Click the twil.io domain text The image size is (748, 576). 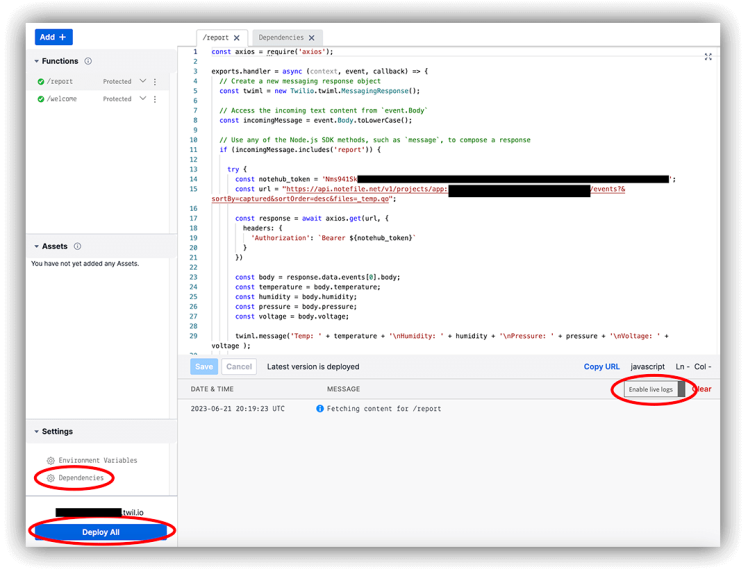[x=133, y=512]
